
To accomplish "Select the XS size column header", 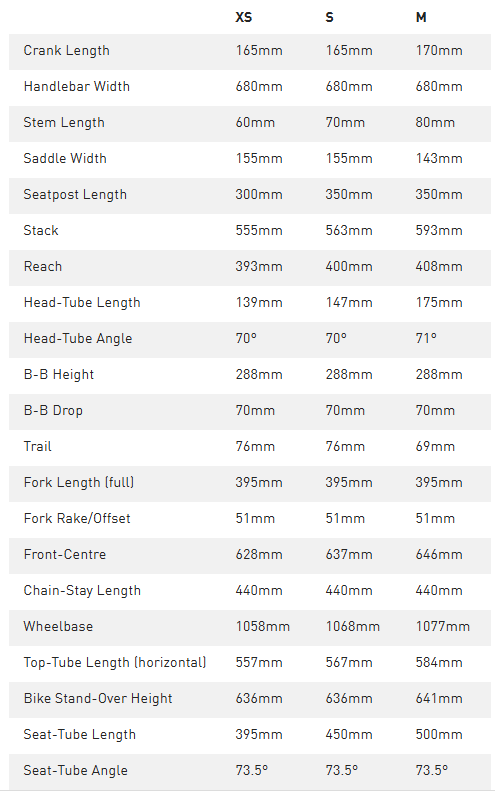I will [243, 17].
